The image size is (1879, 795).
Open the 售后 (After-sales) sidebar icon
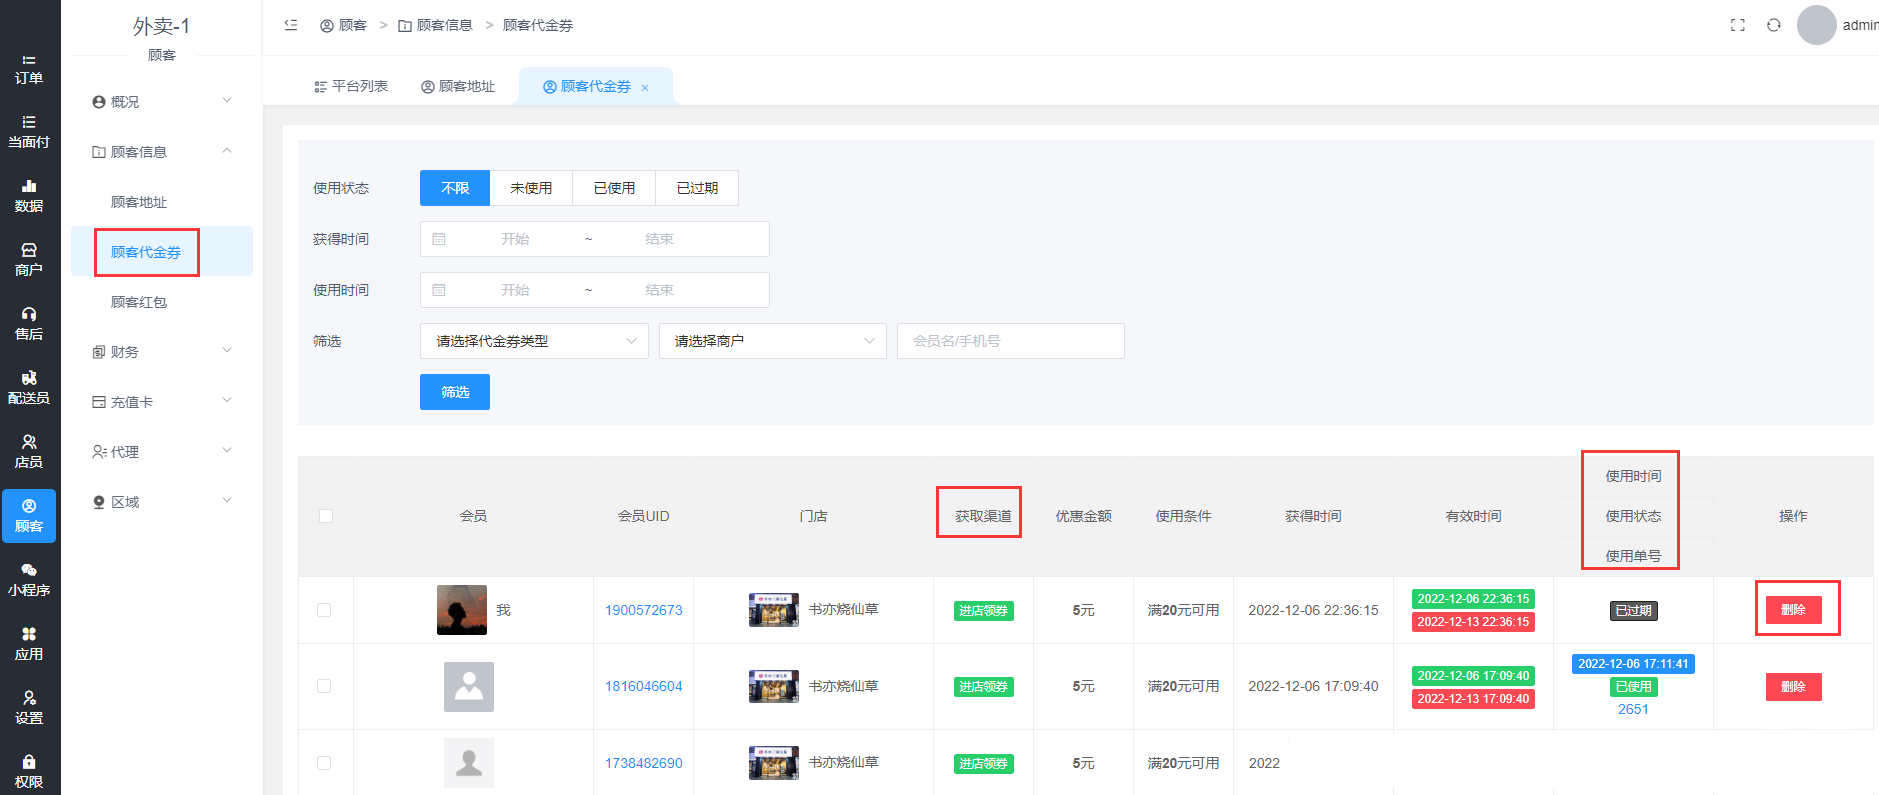point(29,324)
